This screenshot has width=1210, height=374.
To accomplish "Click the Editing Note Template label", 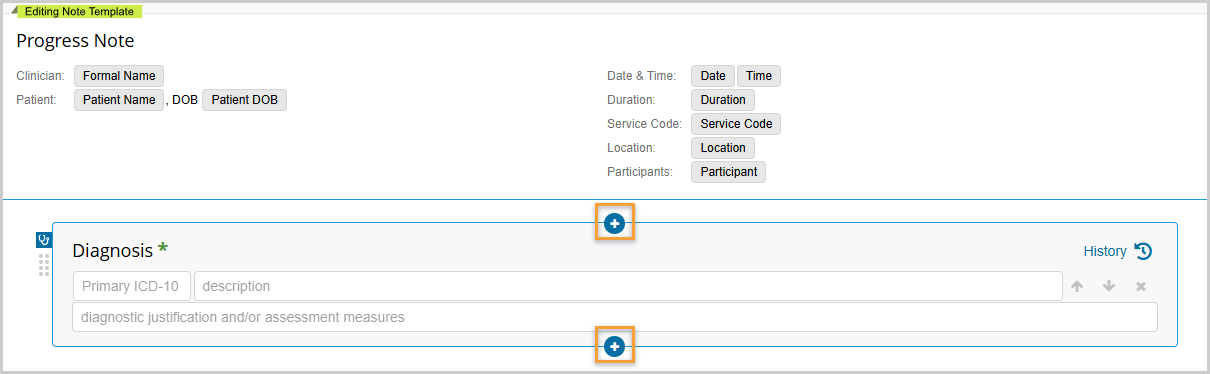I will (x=79, y=11).
